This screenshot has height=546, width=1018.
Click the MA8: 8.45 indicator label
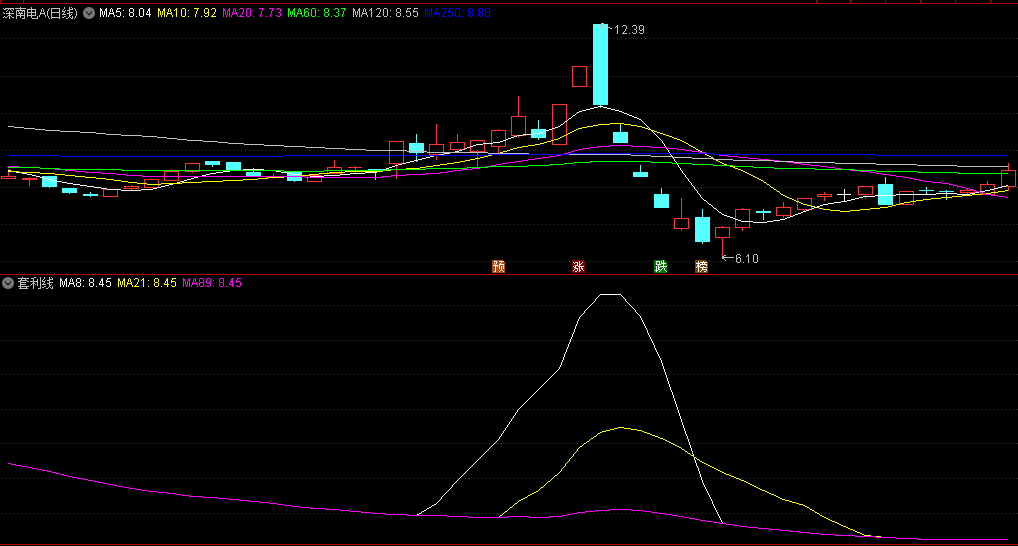[x=85, y=283]
